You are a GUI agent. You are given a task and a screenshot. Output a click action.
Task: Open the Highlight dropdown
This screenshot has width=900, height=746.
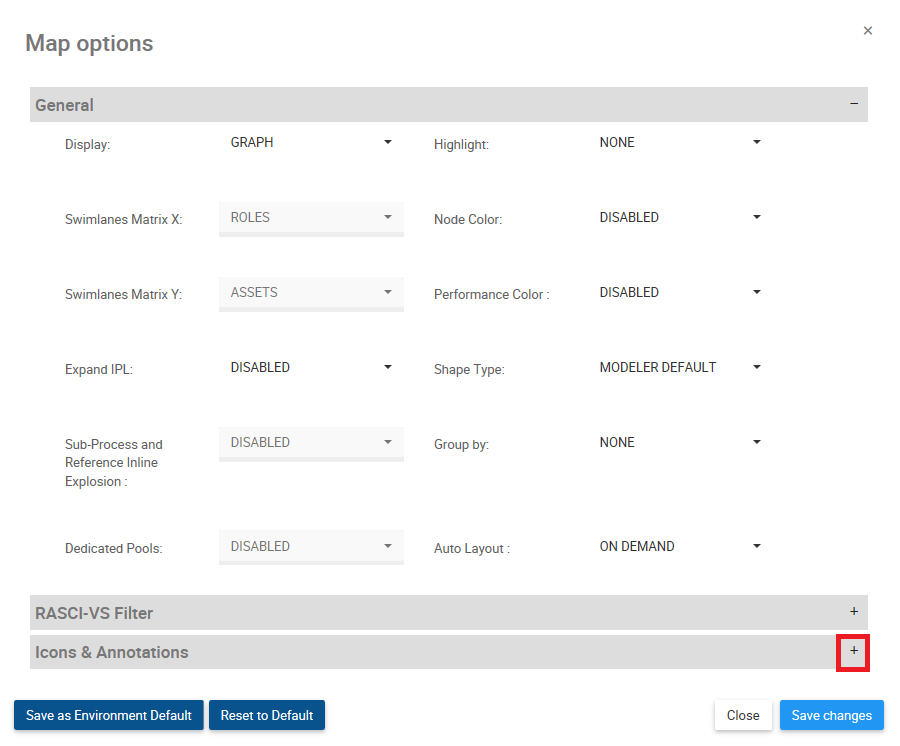(x=680, y=143)
